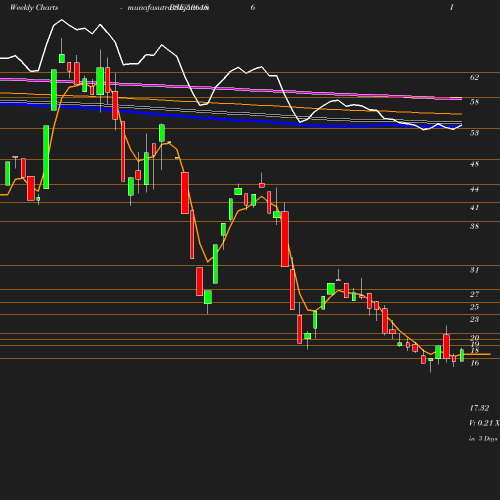The width and height of the screenshot is (500, 500).
Task: Select the 62 price axis label
Action: pos(474,77)
